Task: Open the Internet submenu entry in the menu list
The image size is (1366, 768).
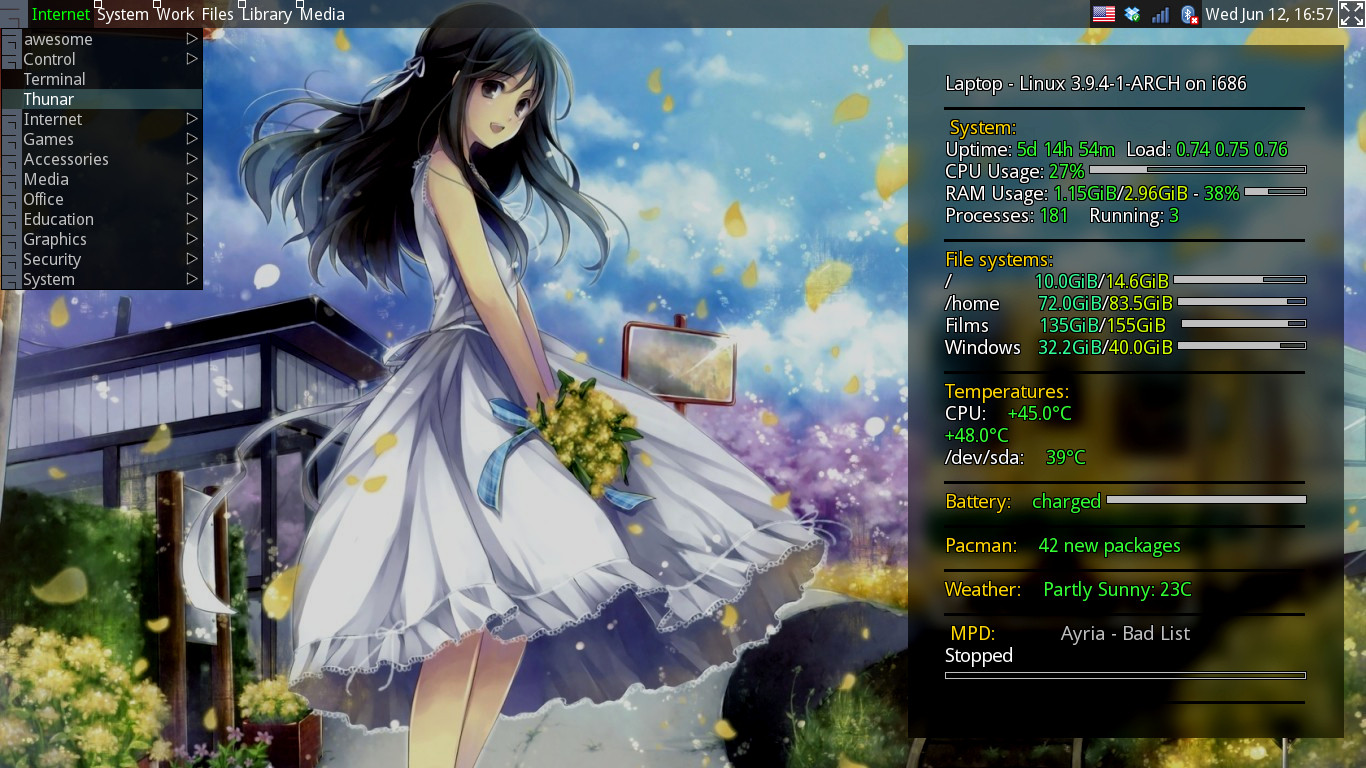Action: (x=101, y=119)
